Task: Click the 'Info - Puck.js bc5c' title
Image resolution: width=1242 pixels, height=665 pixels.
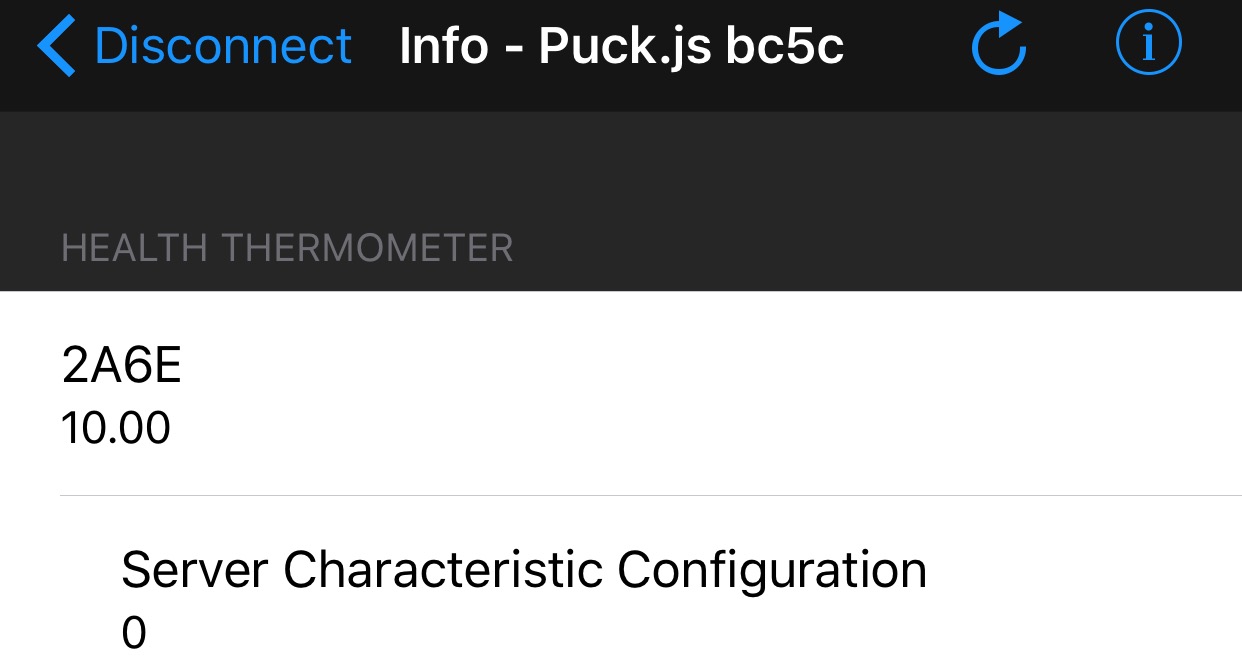Action: [x=621, y=46]
